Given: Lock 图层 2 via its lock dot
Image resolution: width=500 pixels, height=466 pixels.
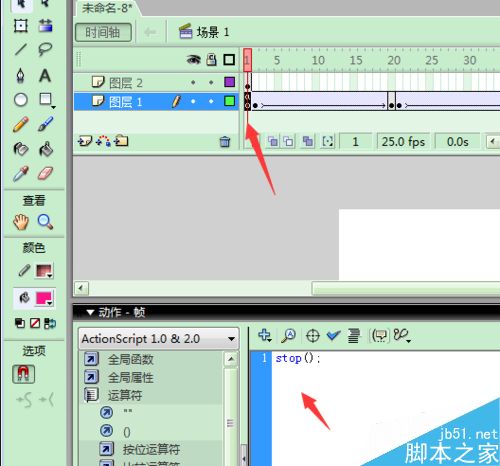Looking at the screenshot, I should (x=211, y=82).
